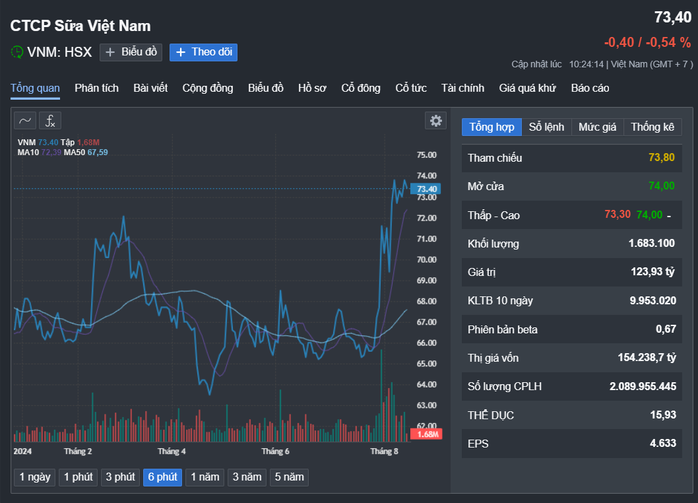
Task: Open chart settings gear icon
Action: pyautogui.click(x=436, y=121)
